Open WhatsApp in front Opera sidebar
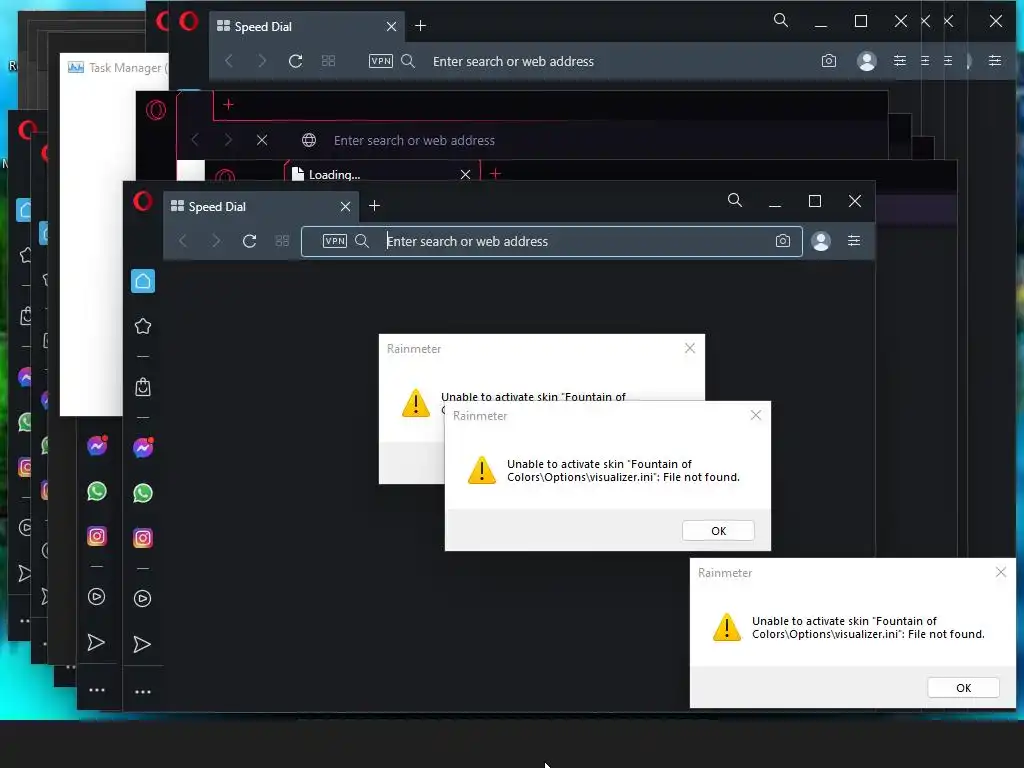The width and height of the screenshot is (1024, 768). coord(143,493)
